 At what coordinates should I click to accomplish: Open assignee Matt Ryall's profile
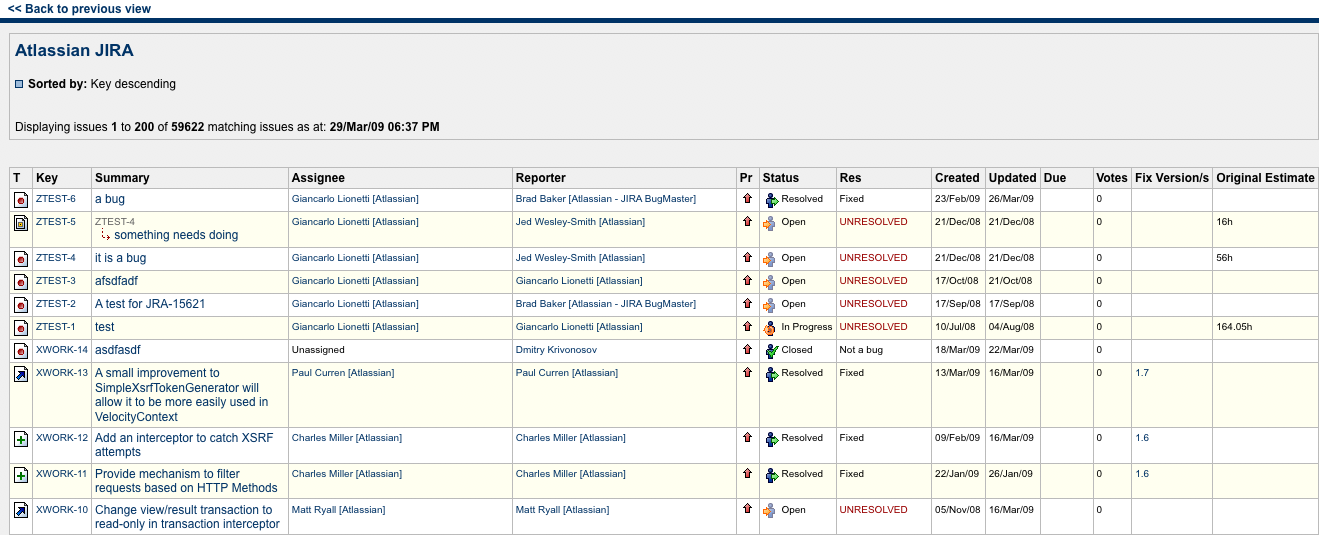[338, 510]
